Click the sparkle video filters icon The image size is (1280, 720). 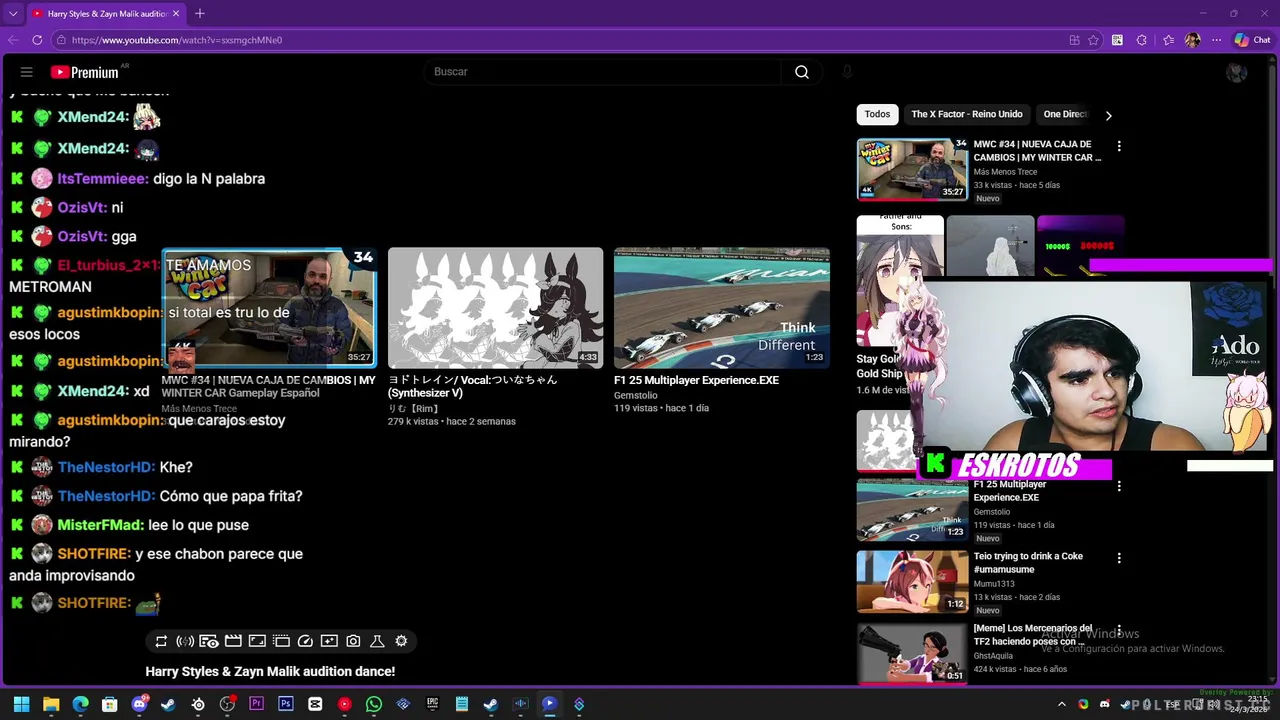click(x=329, y=641)
